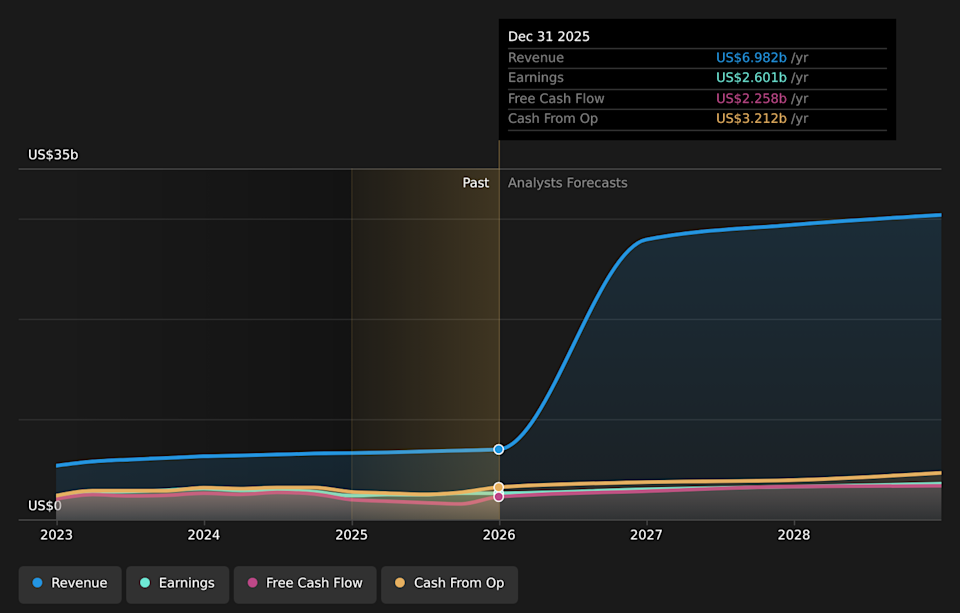Select the pink Free Cash Flow marker at 2026
This screenshot has height=613, width=960.
pos(499,496)
